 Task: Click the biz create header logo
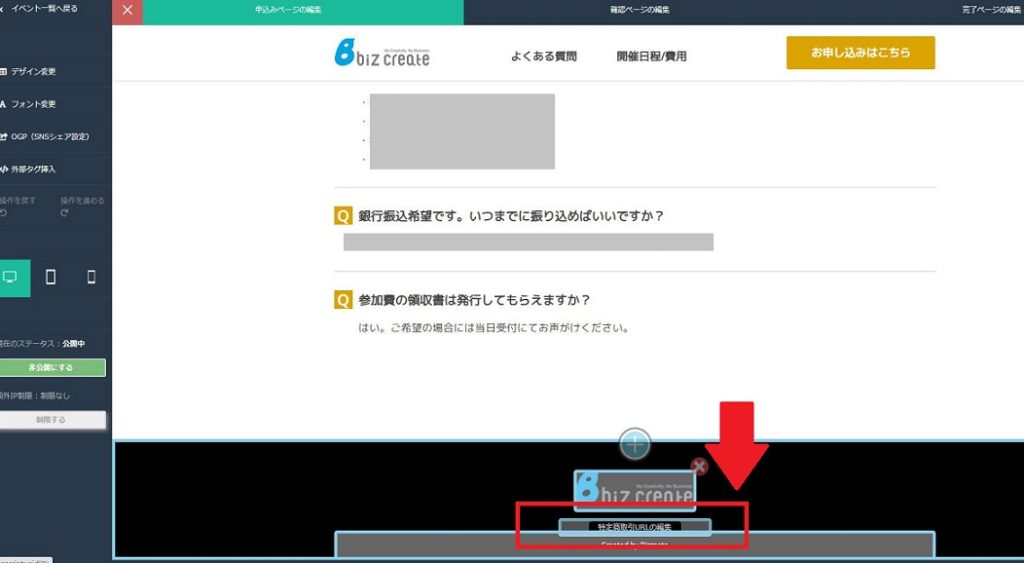click(x=382, y=53)
